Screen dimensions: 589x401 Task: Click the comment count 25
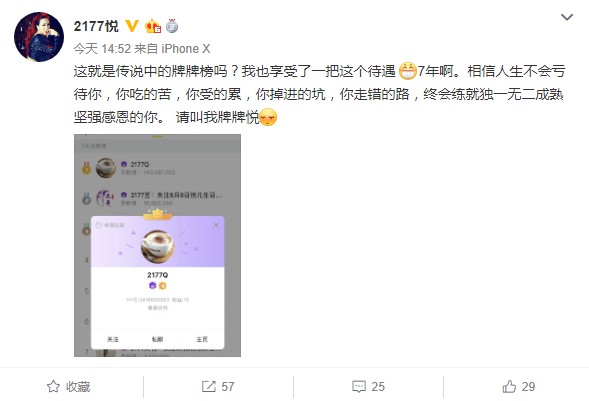tap(378, 387)
